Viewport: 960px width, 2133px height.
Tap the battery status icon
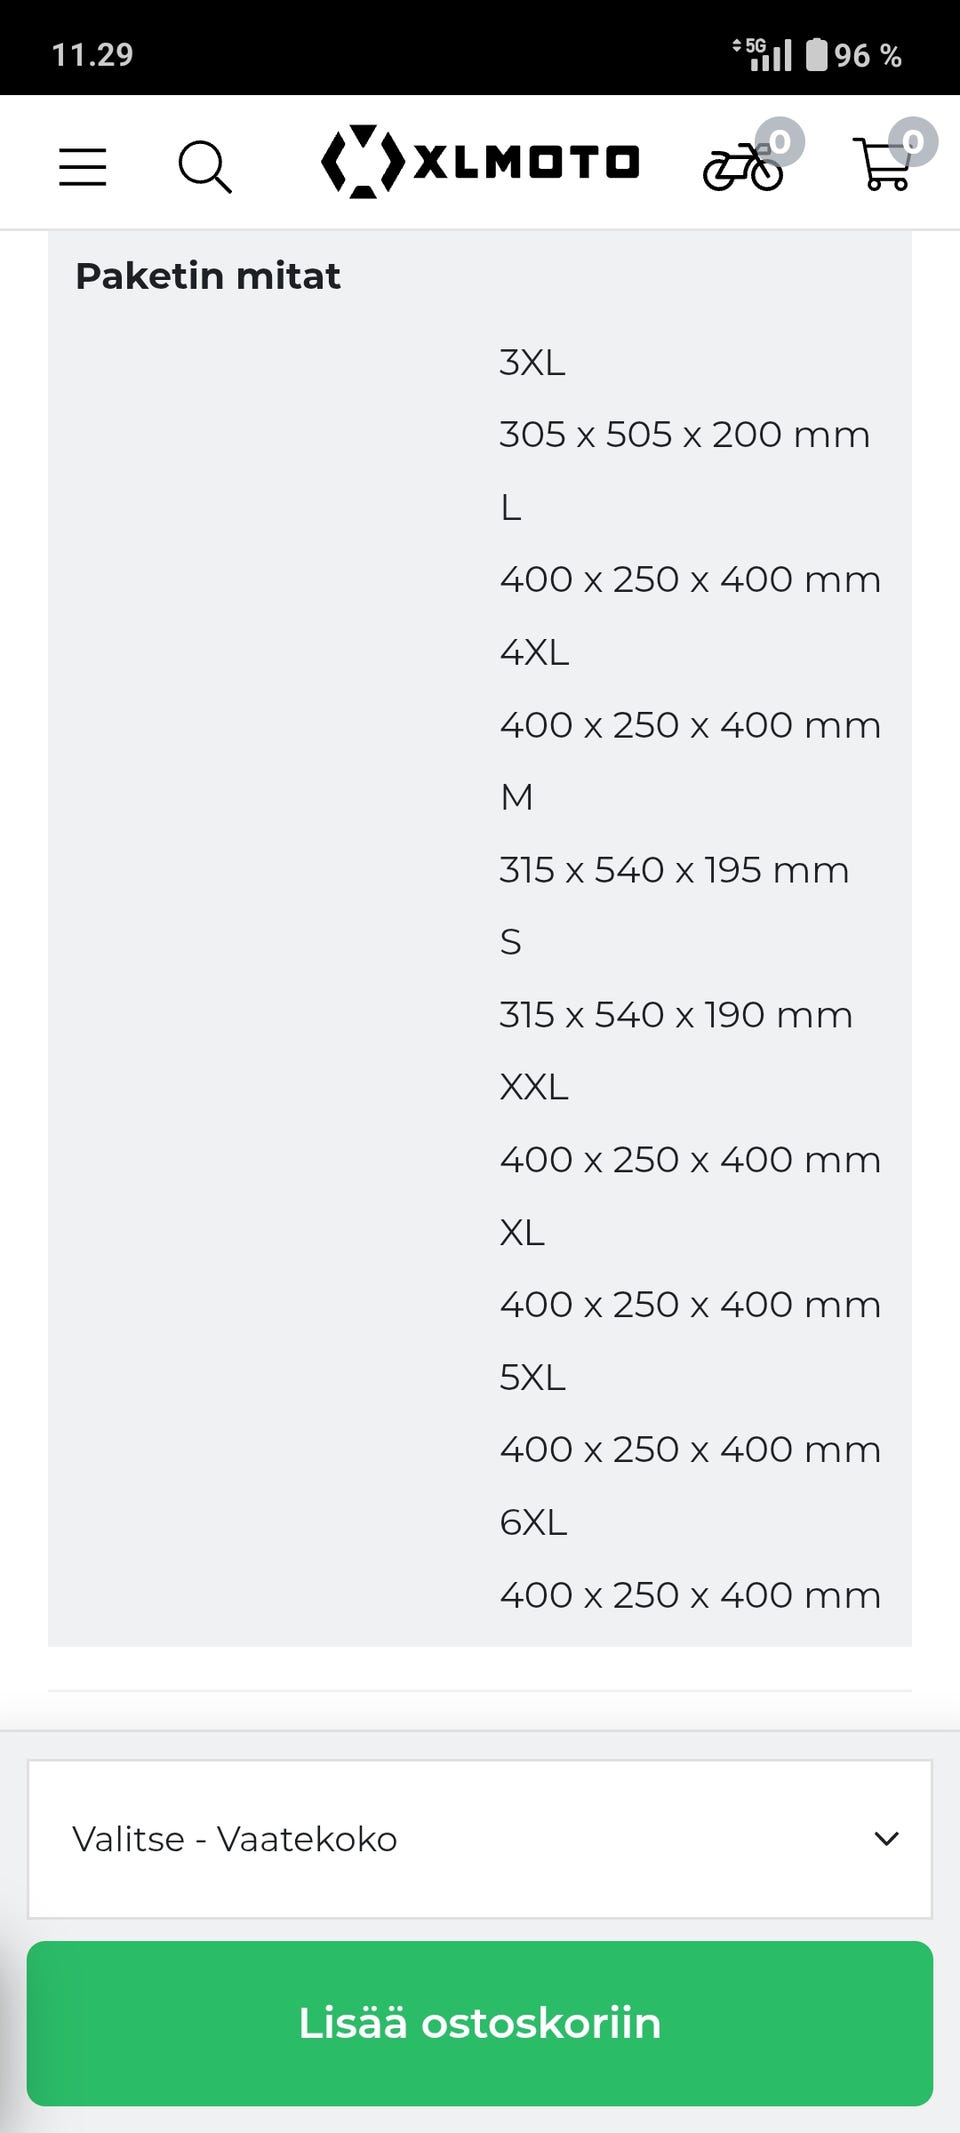pos(817,54)
